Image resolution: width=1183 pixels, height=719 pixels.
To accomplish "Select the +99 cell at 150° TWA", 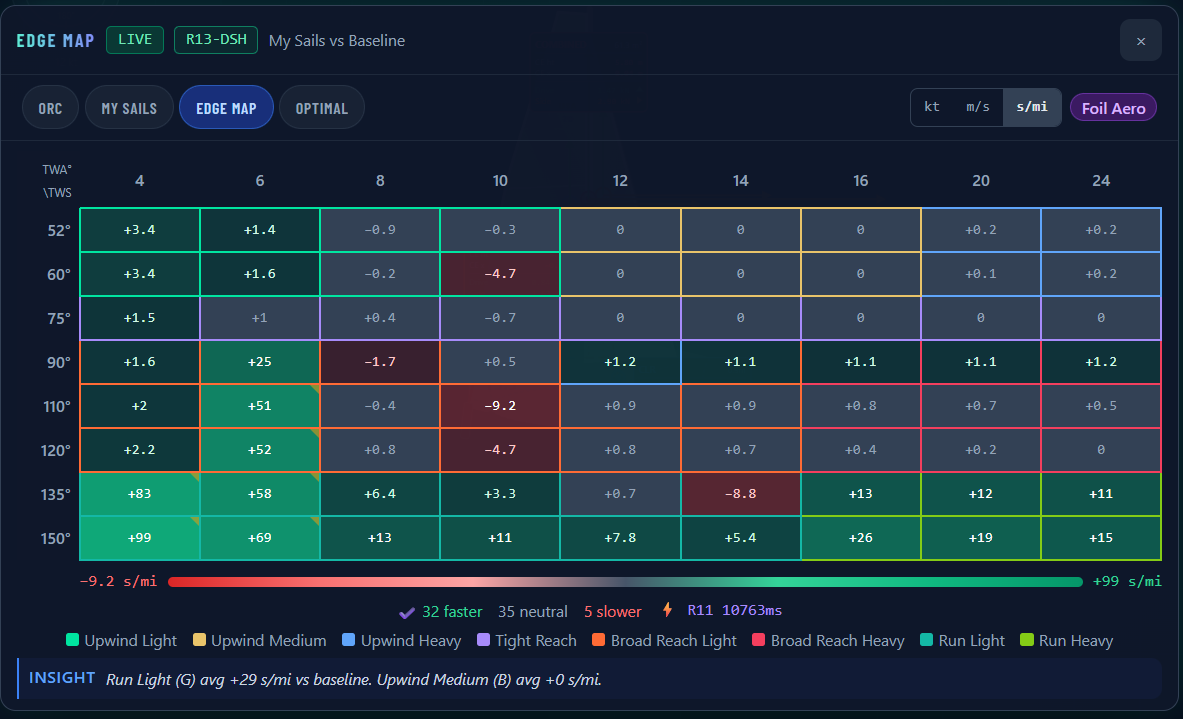I will 140,538.
